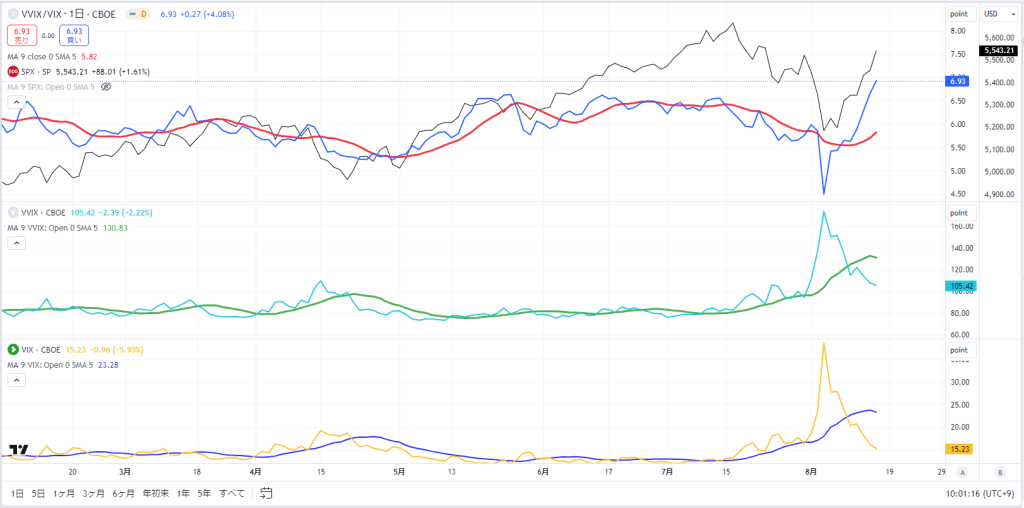1024x508 pixels.
Task: Collapse the VIX pane legend chevron
Action: click(16, 380)
